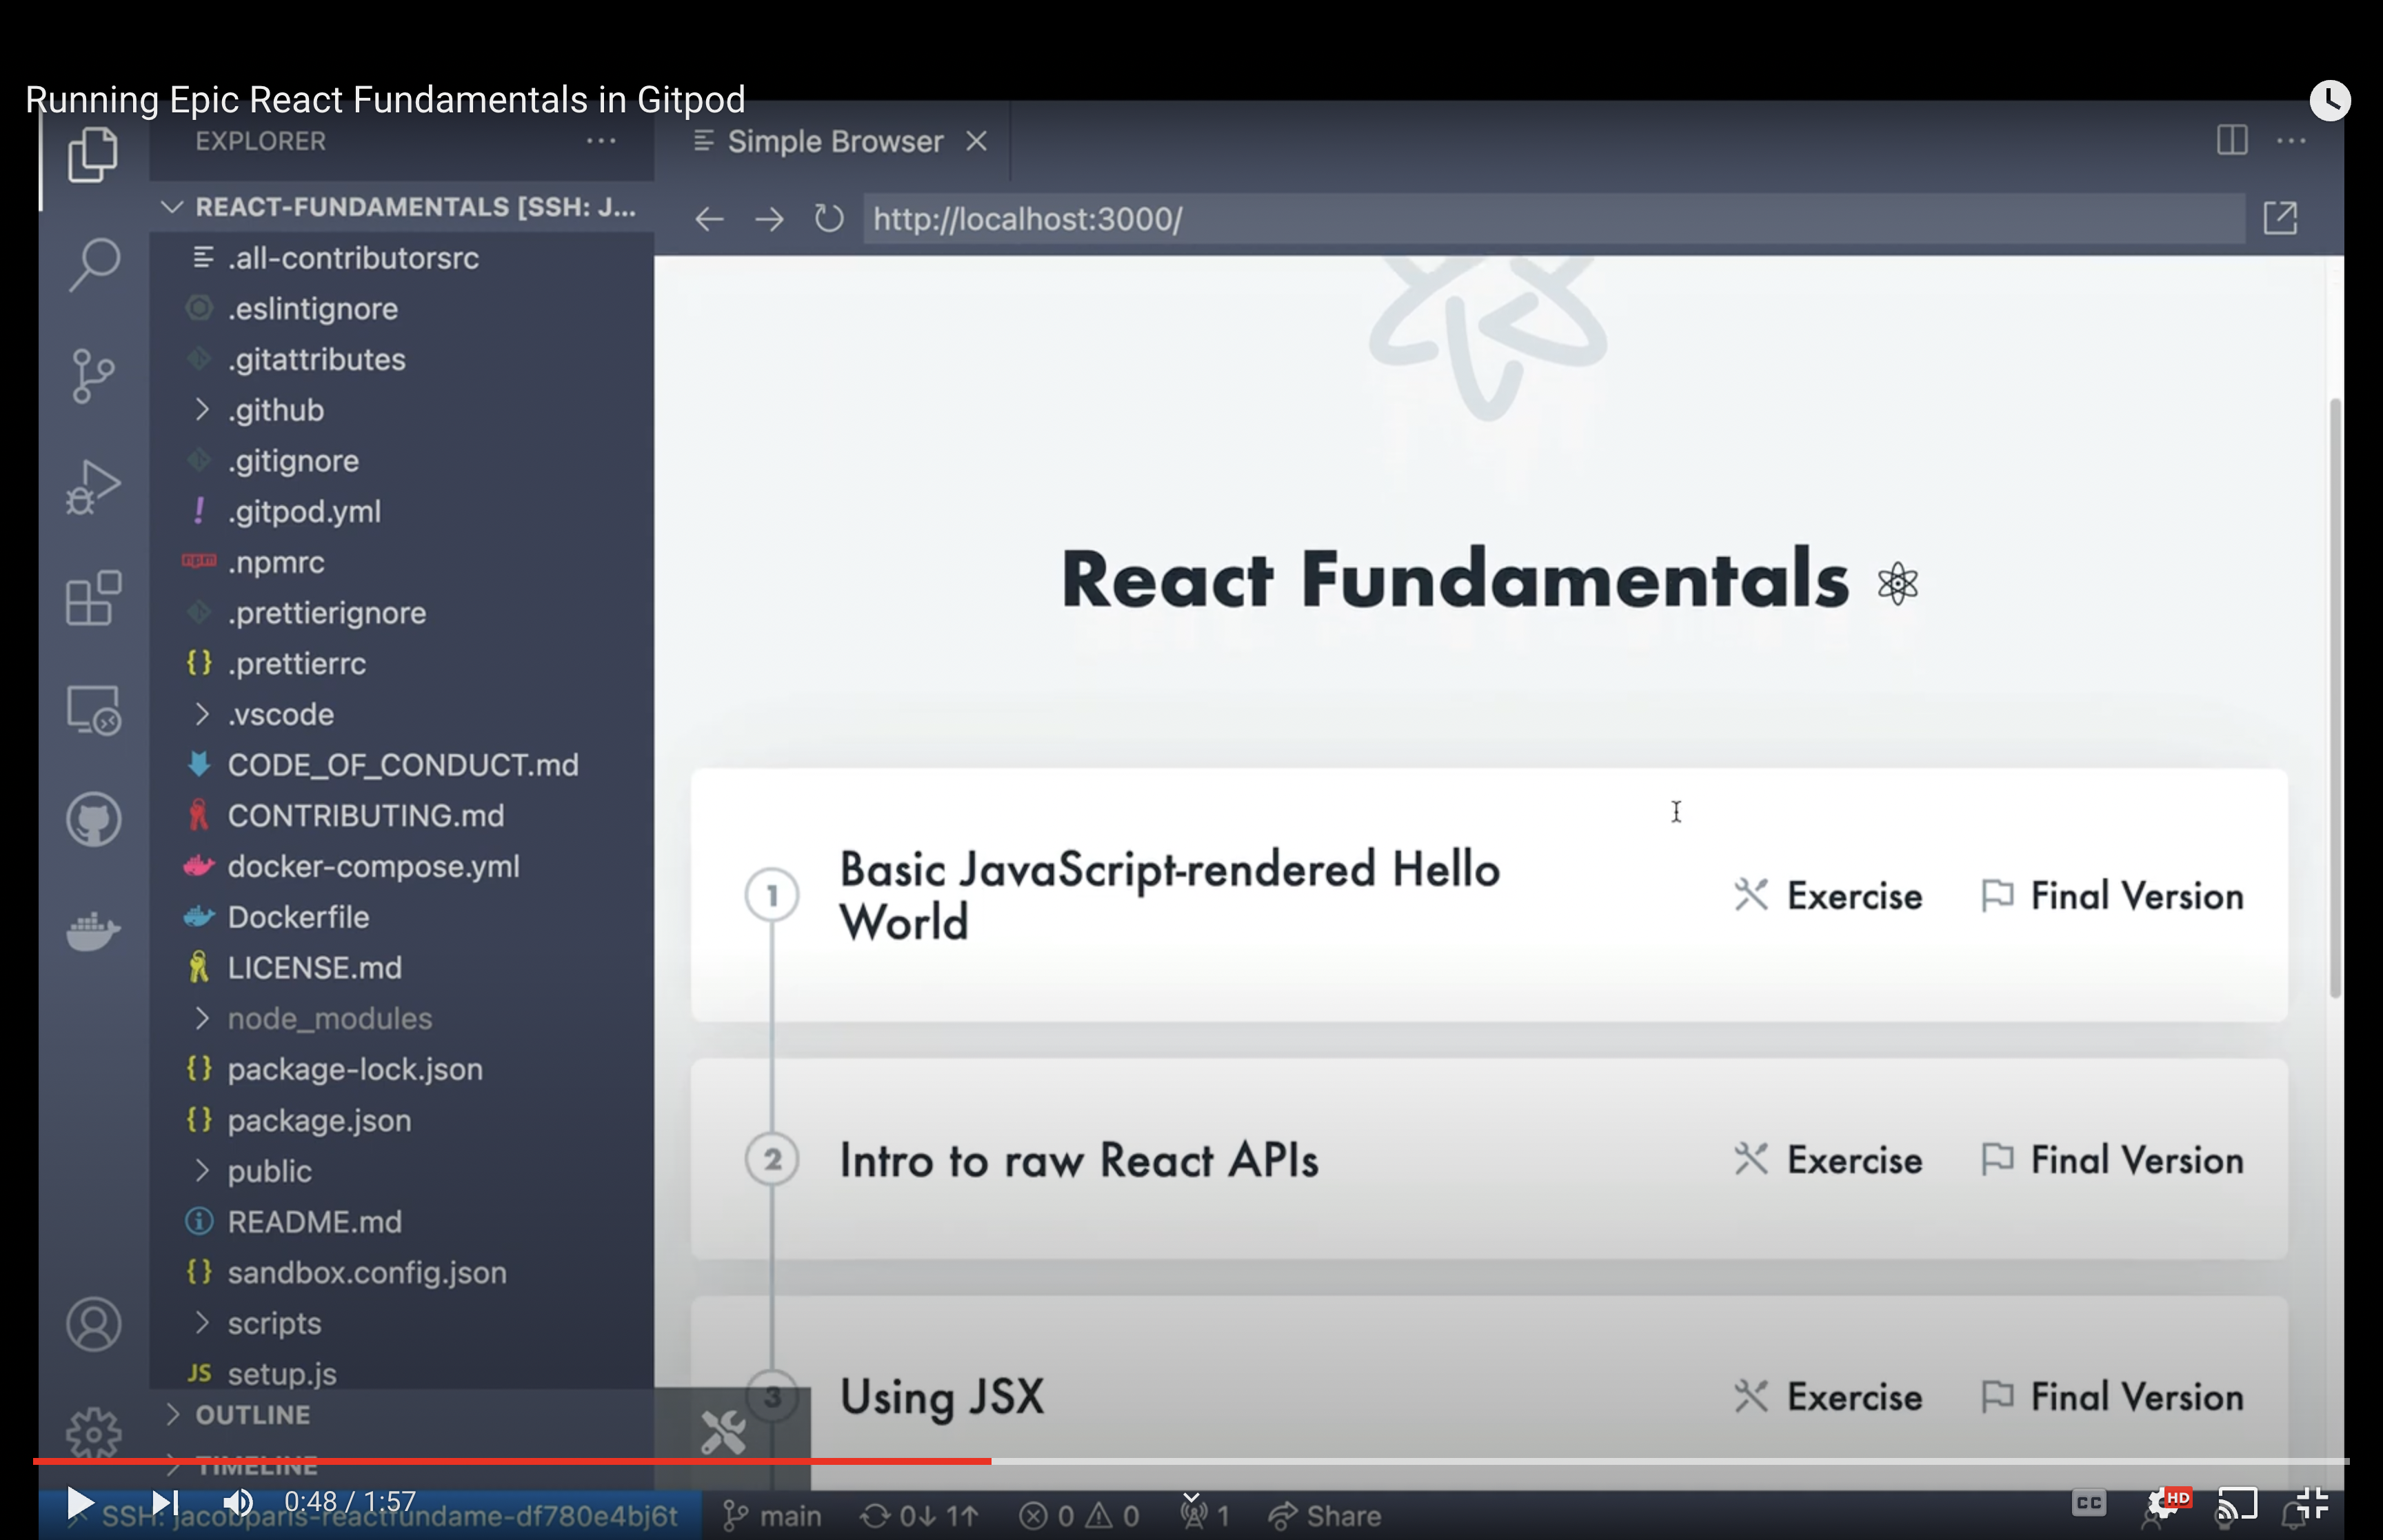Open the GitHub view in activity bar
Viewport: 2383px width, 1540px height.
[x=93, y=820]
